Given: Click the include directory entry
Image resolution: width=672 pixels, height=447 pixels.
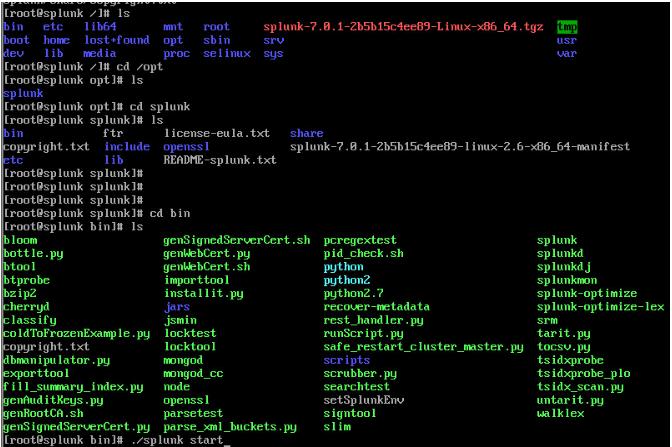Looking at the screenshot, I should (x=127, y=147).
